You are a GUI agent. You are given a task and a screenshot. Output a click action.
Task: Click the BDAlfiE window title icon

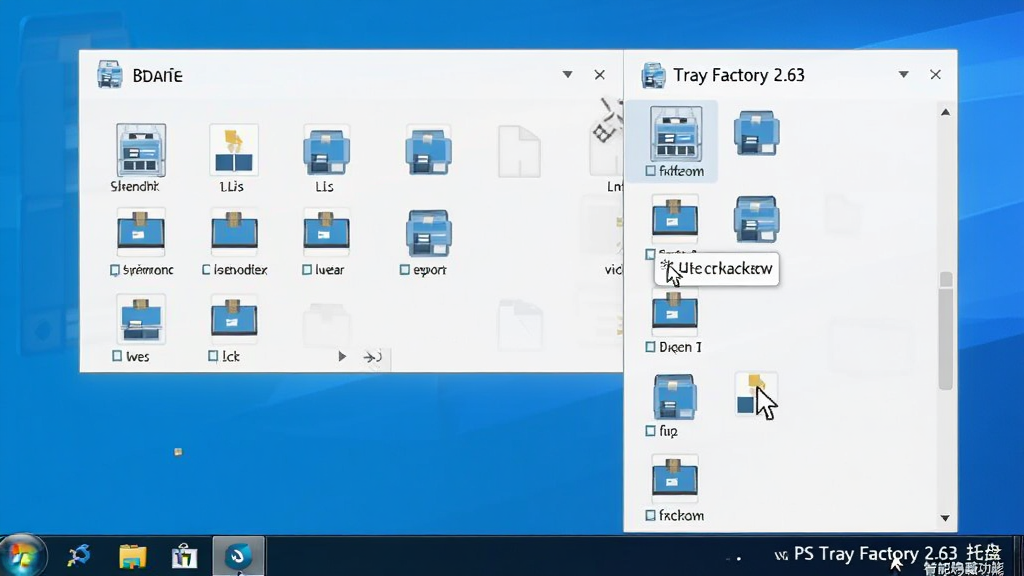pyautogui.click(x=110, y=74)
